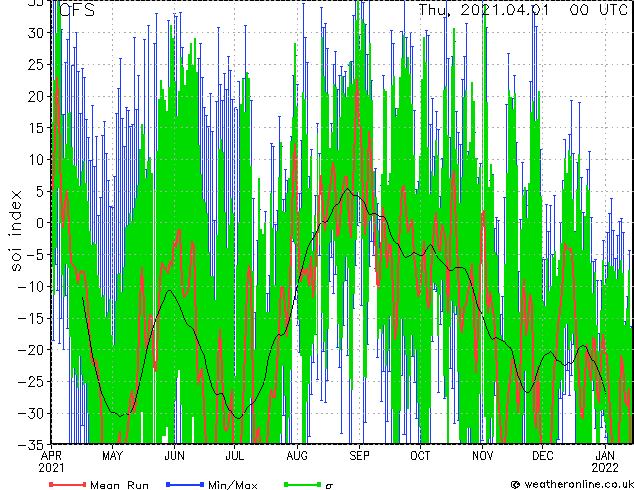Click the '-35' y-axis tick value
Viewport: 634px width, 490px height.
click(x=31, y=445)
